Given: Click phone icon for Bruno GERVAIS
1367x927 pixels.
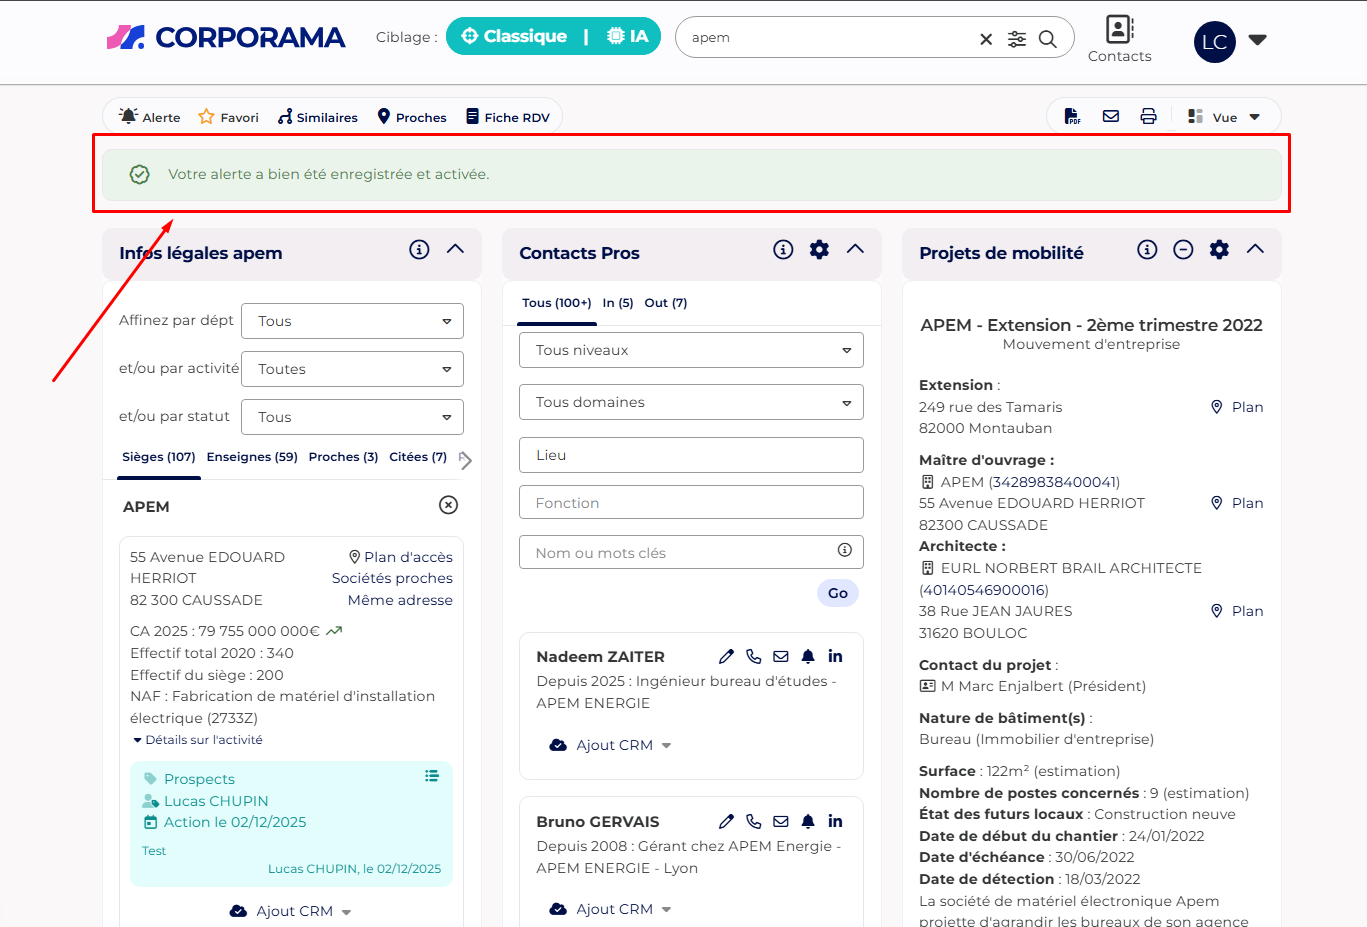Looking at the screenshot, I should 754,821.
